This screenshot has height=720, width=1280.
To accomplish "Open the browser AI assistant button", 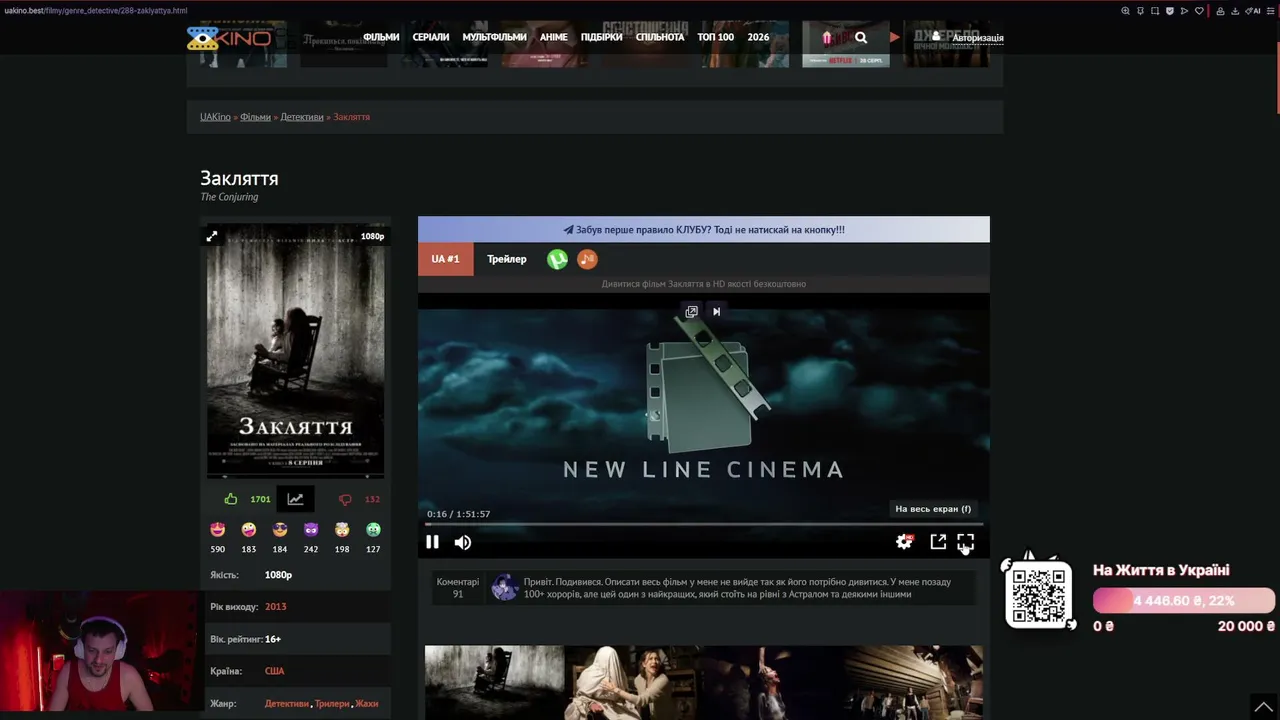I will click(1254, 11).
